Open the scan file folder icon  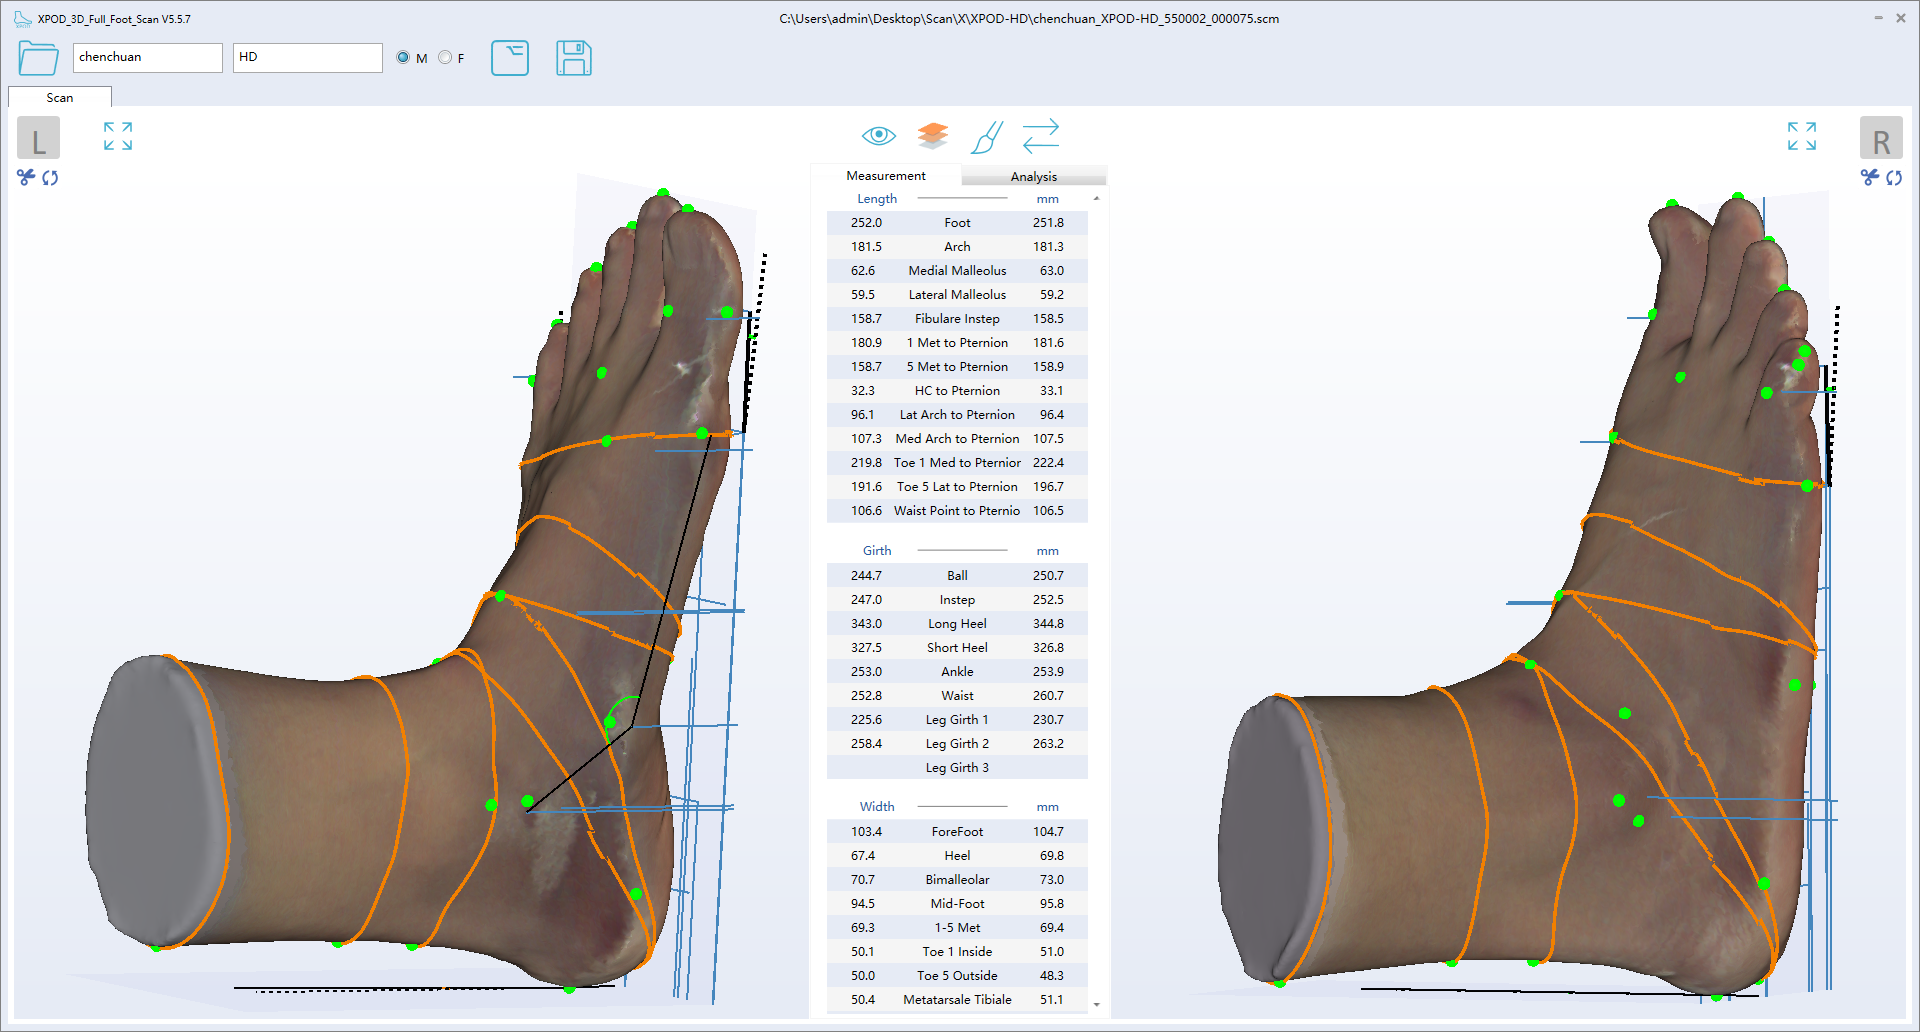point(38,58)
